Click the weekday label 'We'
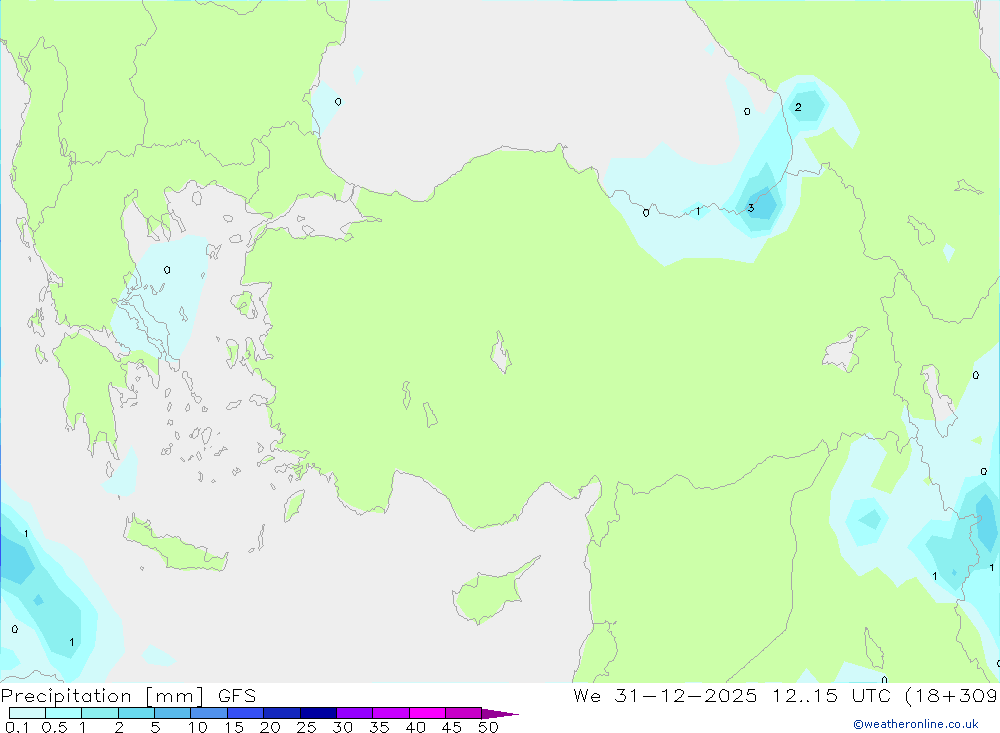The width and height of the screenshot is (1000, 733). coord(587,695)
